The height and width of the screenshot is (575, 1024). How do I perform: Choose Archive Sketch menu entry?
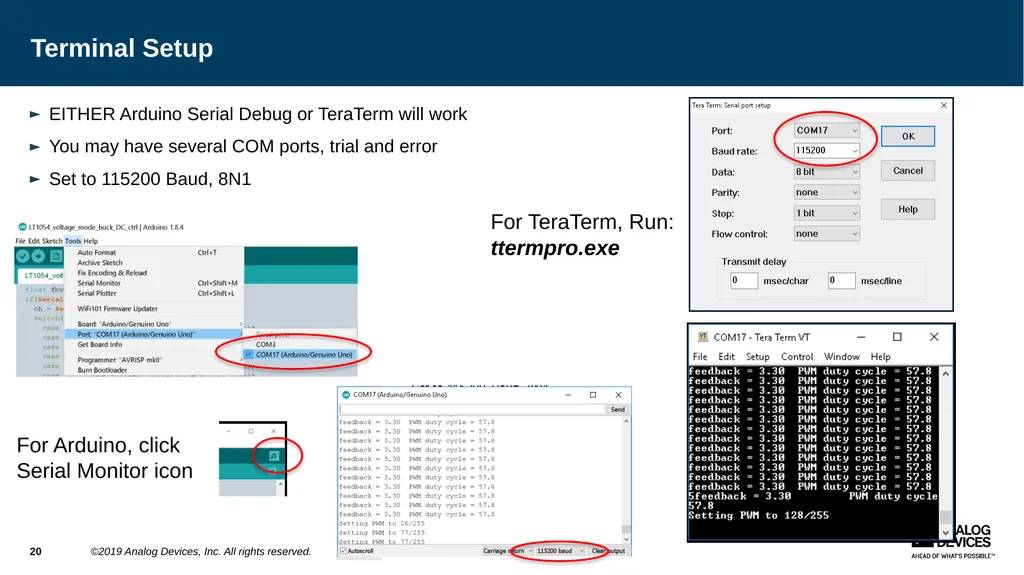tap(154, 263)
